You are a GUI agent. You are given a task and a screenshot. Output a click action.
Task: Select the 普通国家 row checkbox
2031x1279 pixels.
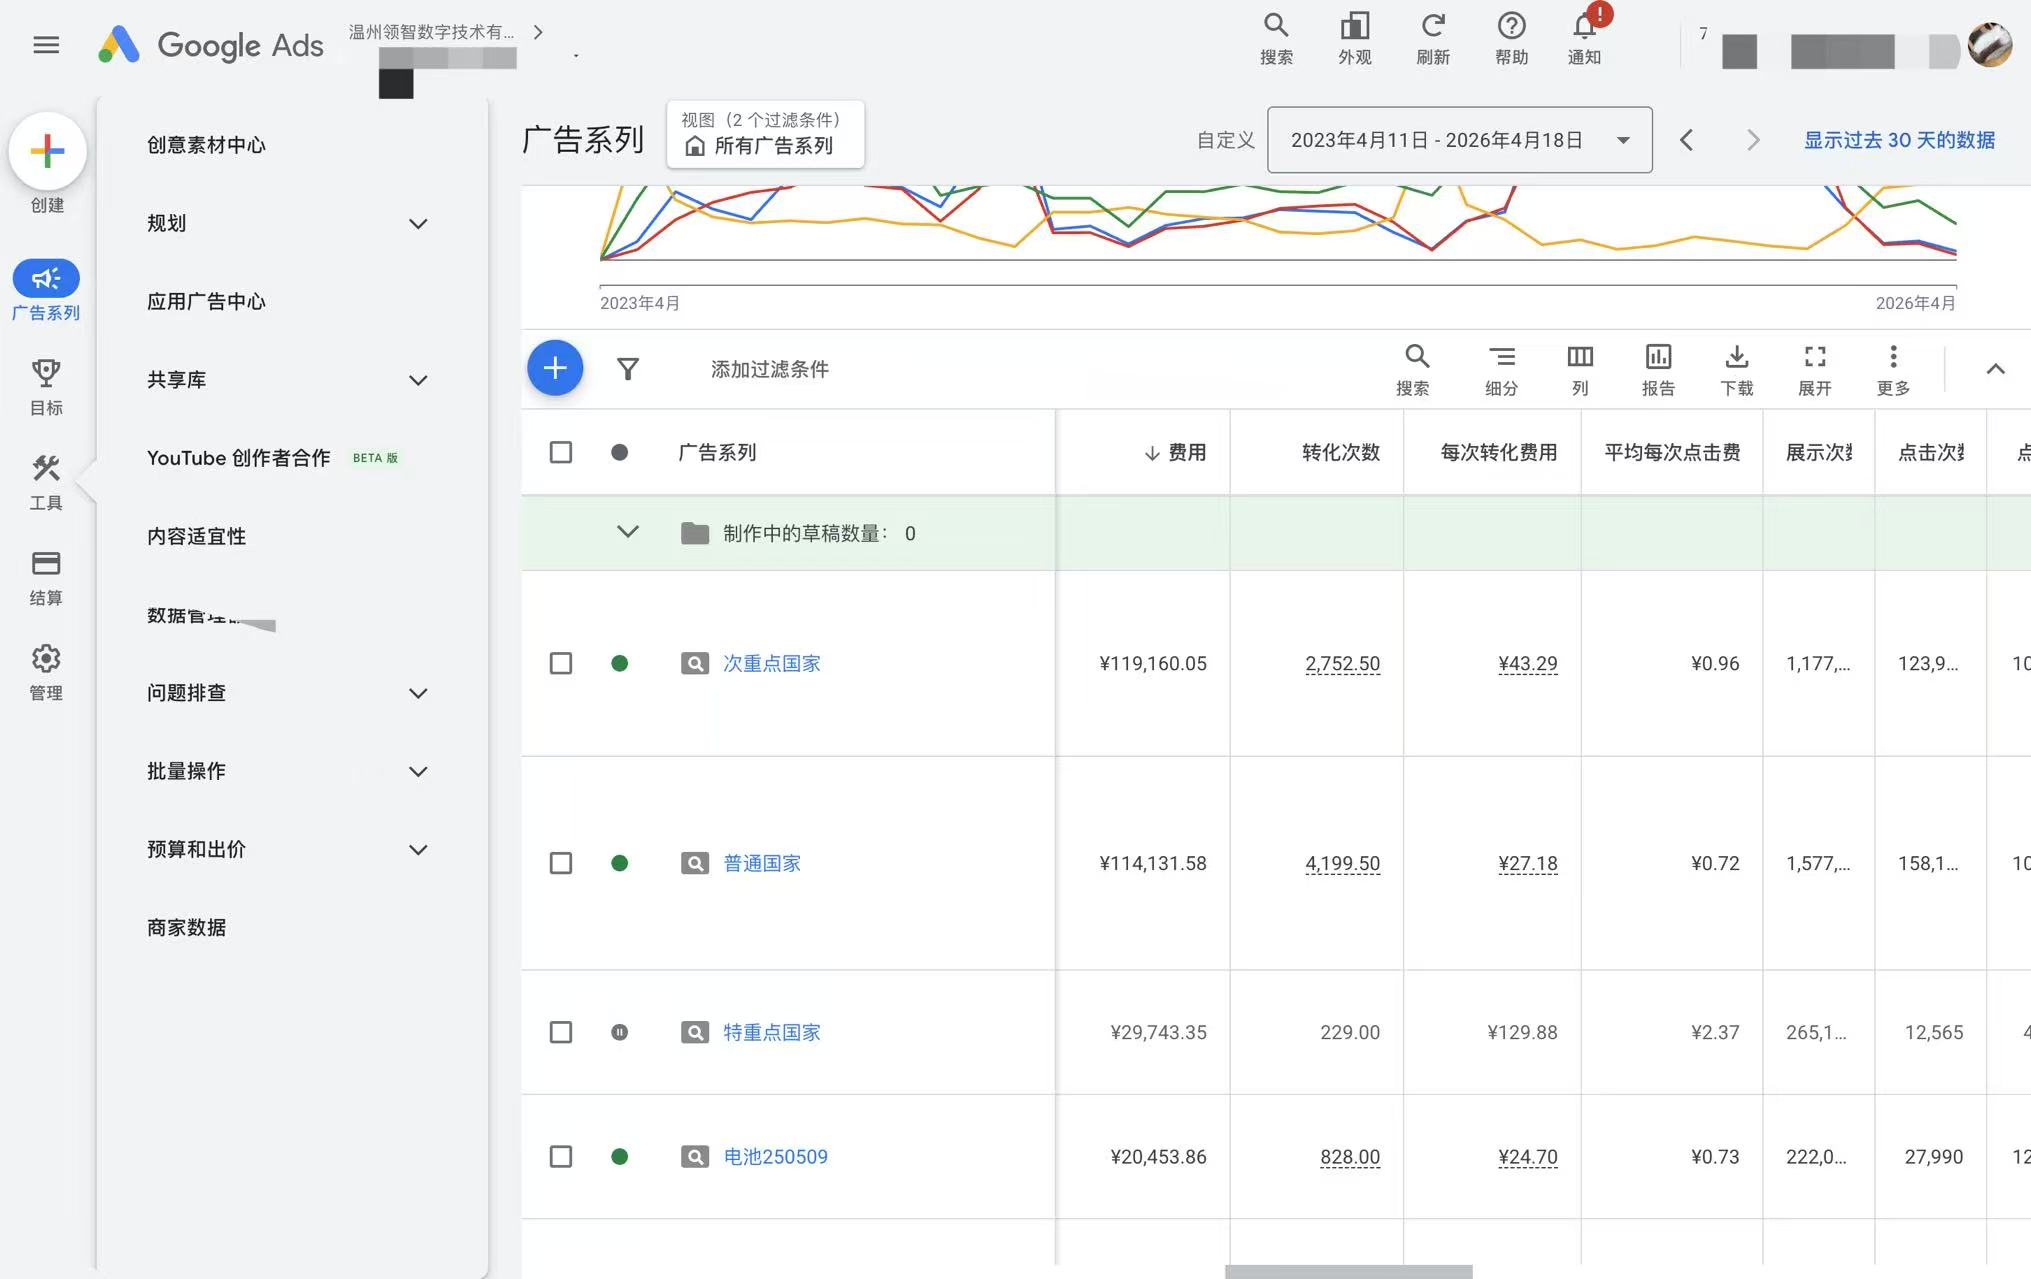pyautogui.click(x=561, y=863)
